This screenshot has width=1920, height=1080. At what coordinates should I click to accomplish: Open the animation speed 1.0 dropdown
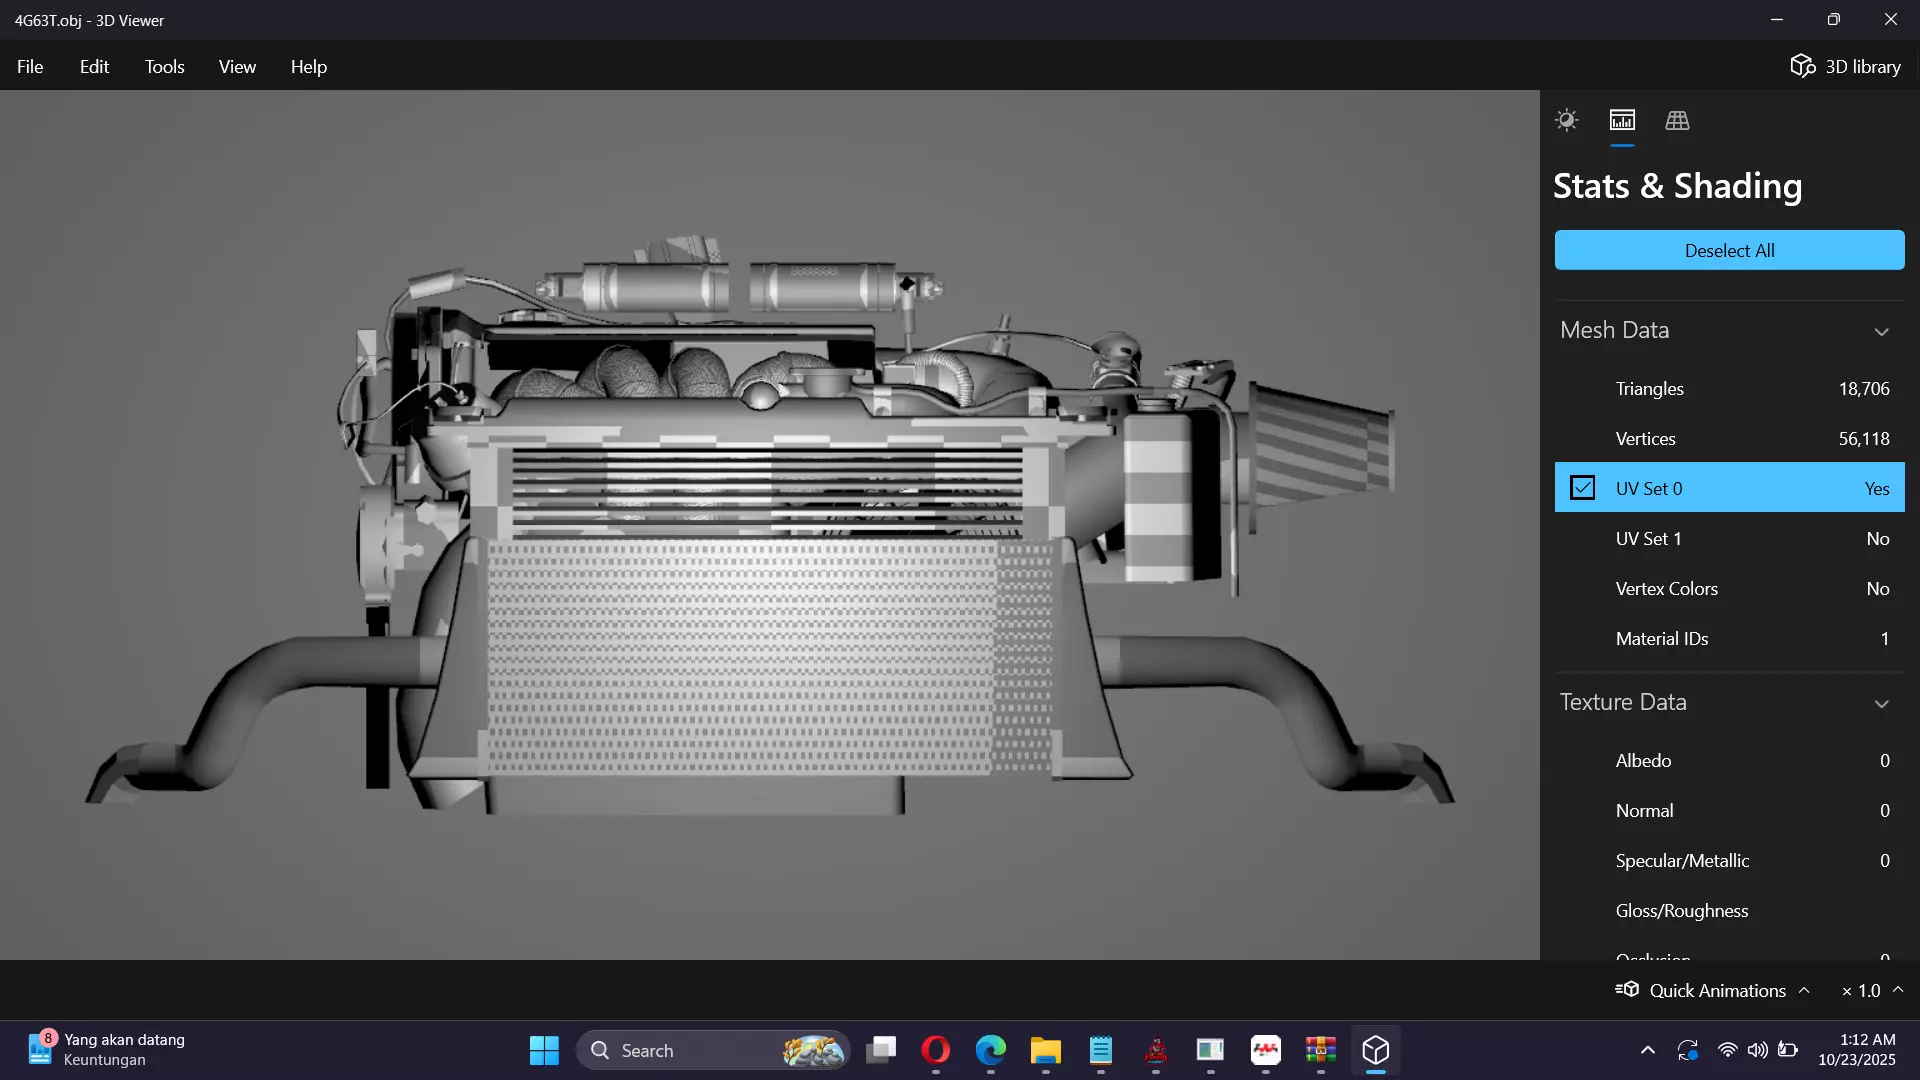coord(1872,990)
